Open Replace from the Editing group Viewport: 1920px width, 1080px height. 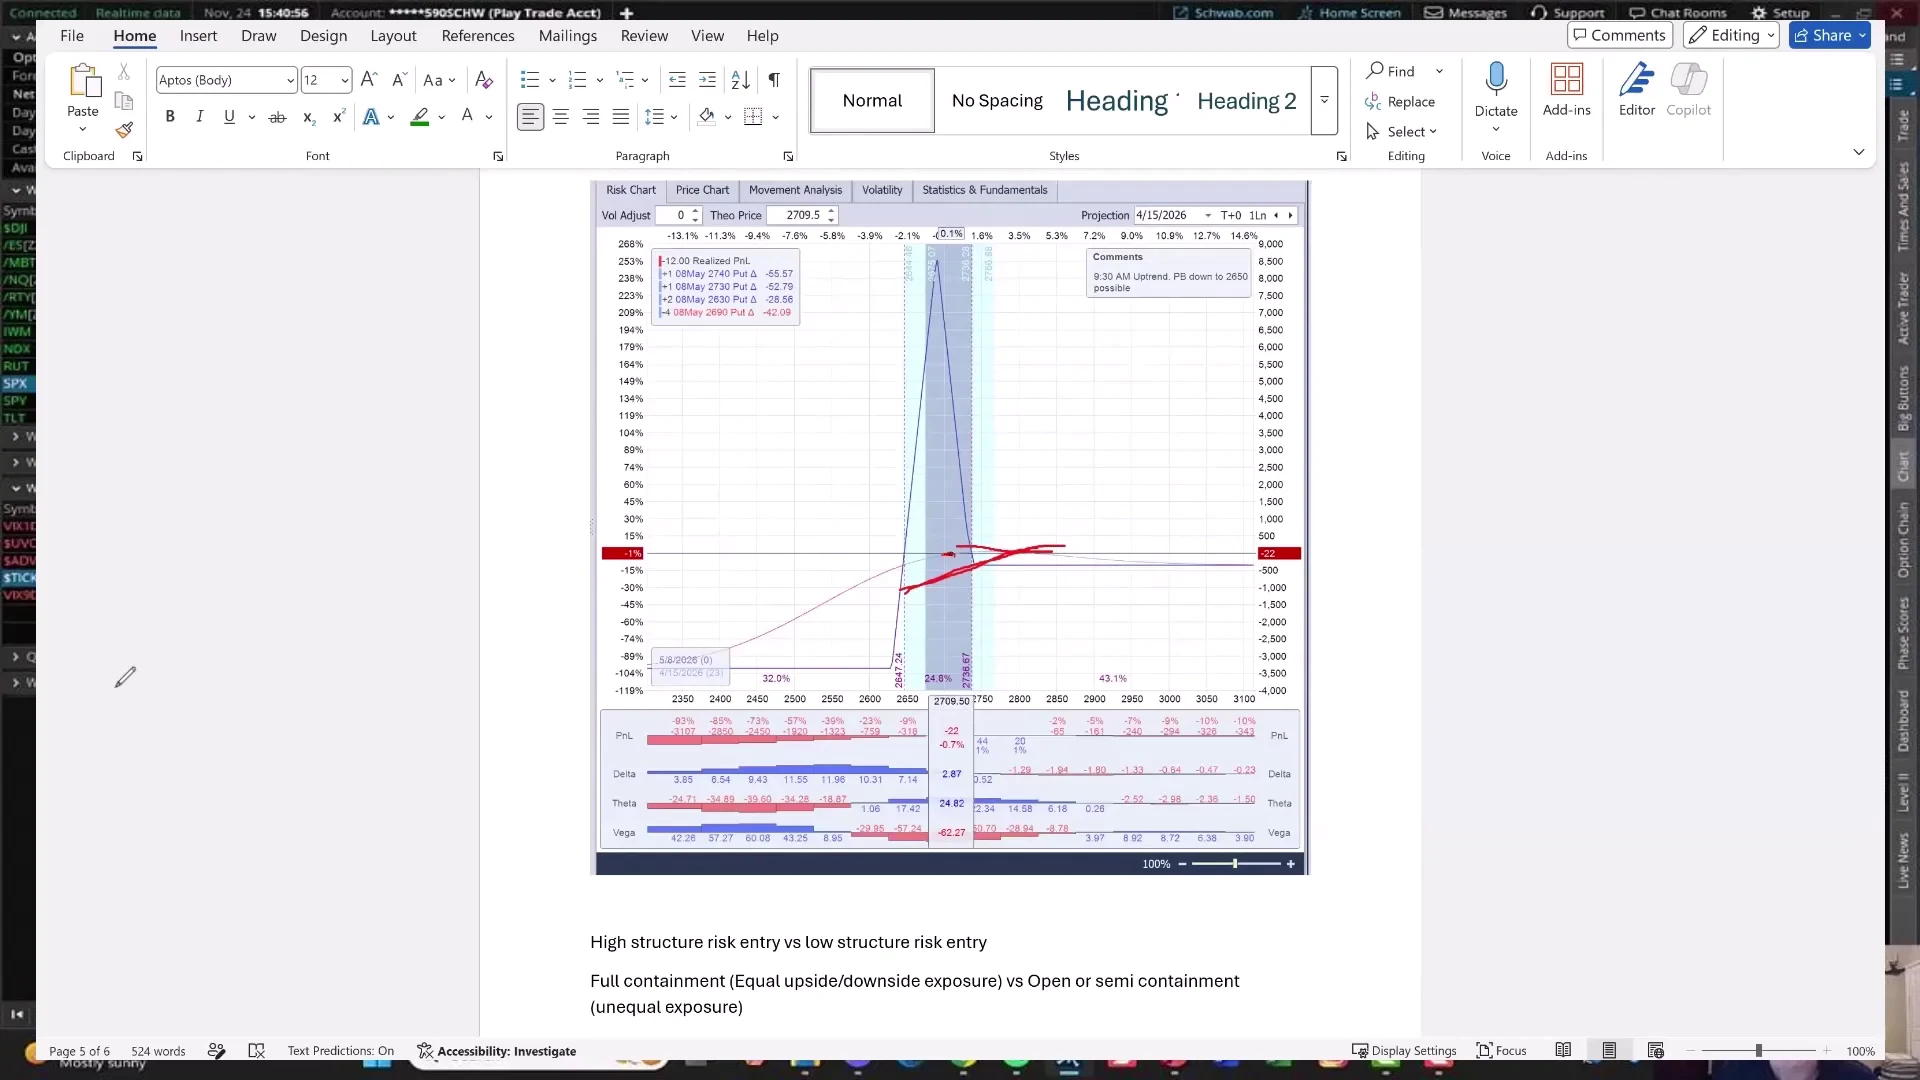[1400, 102]
